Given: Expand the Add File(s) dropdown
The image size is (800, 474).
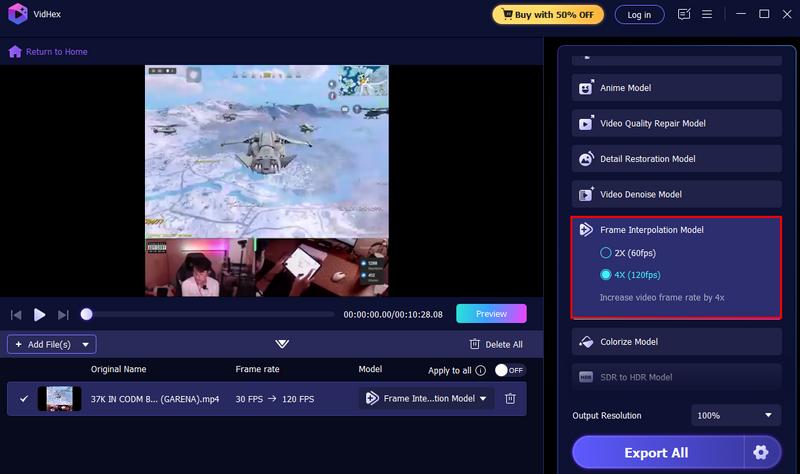Looking at the screenshot, I should pyautogui.click(x=87, y=344).
